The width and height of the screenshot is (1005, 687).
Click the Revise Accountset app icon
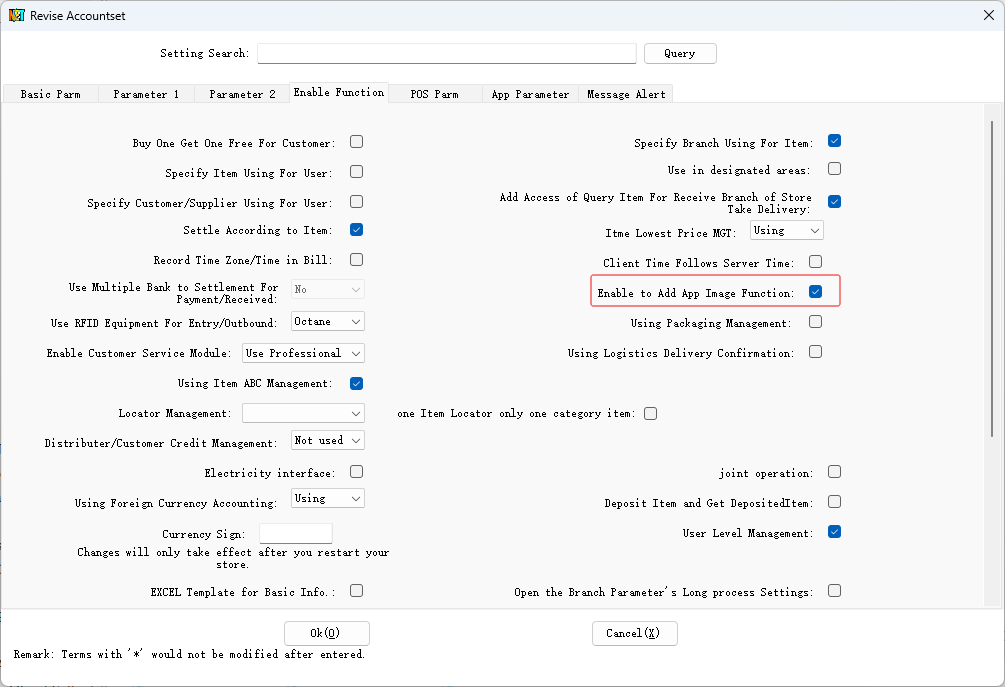coord(16,16)
